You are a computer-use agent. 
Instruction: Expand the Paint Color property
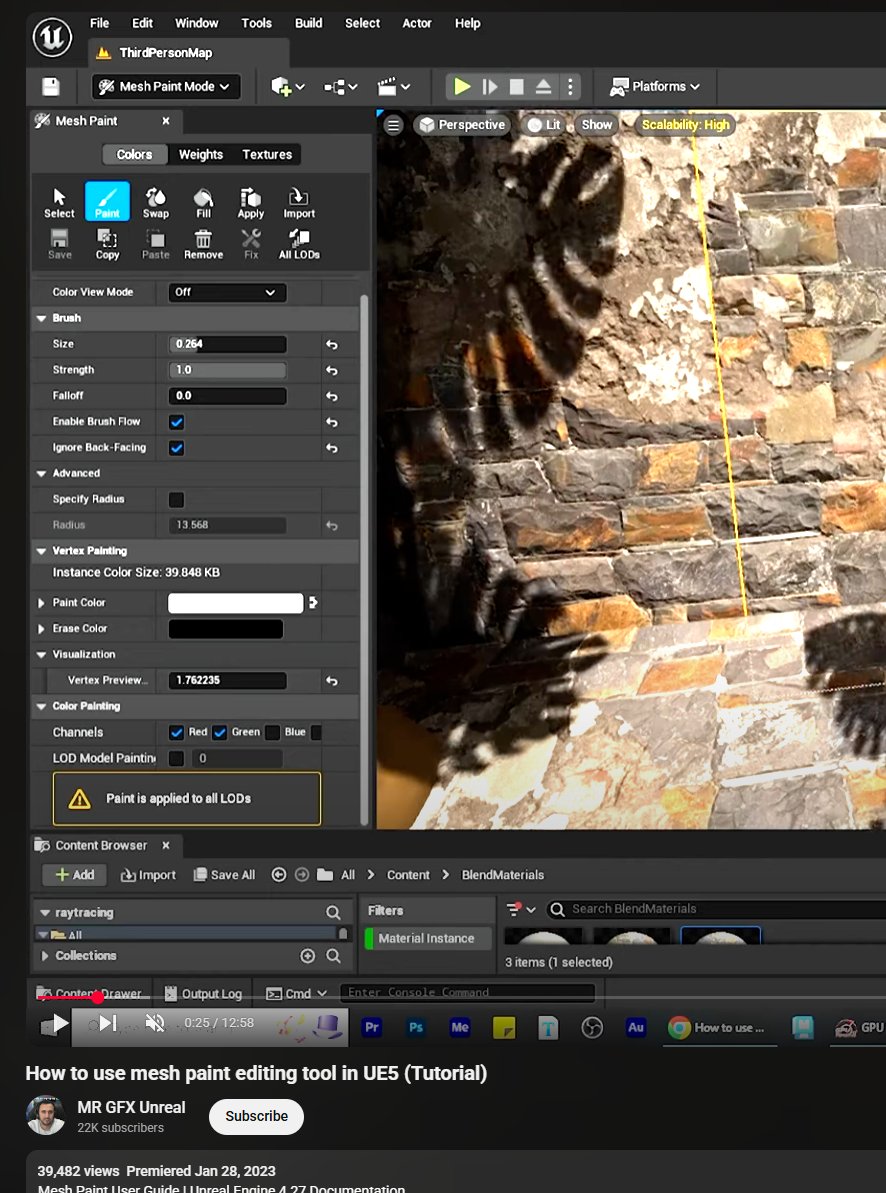41,603
